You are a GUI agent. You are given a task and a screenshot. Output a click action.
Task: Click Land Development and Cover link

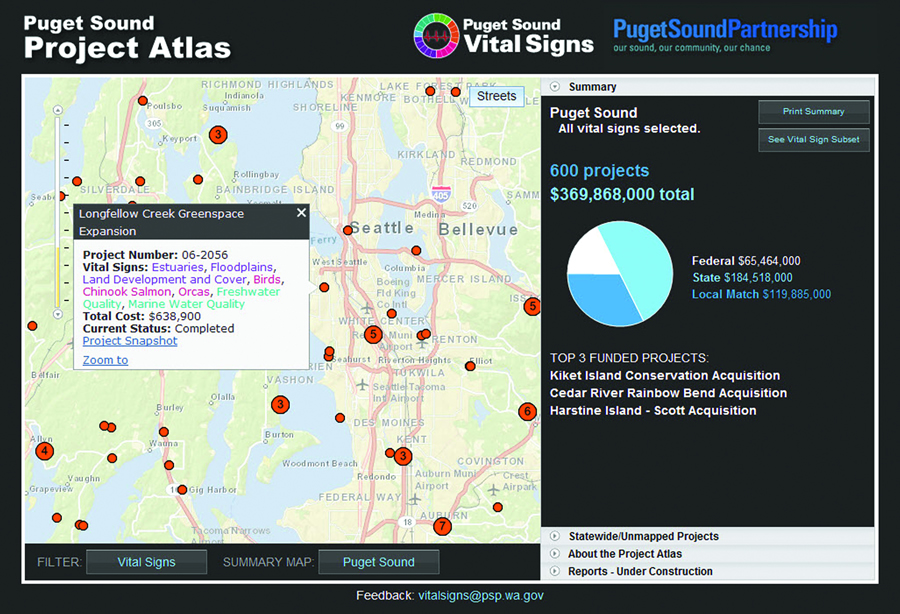click(x=165, y=279)
